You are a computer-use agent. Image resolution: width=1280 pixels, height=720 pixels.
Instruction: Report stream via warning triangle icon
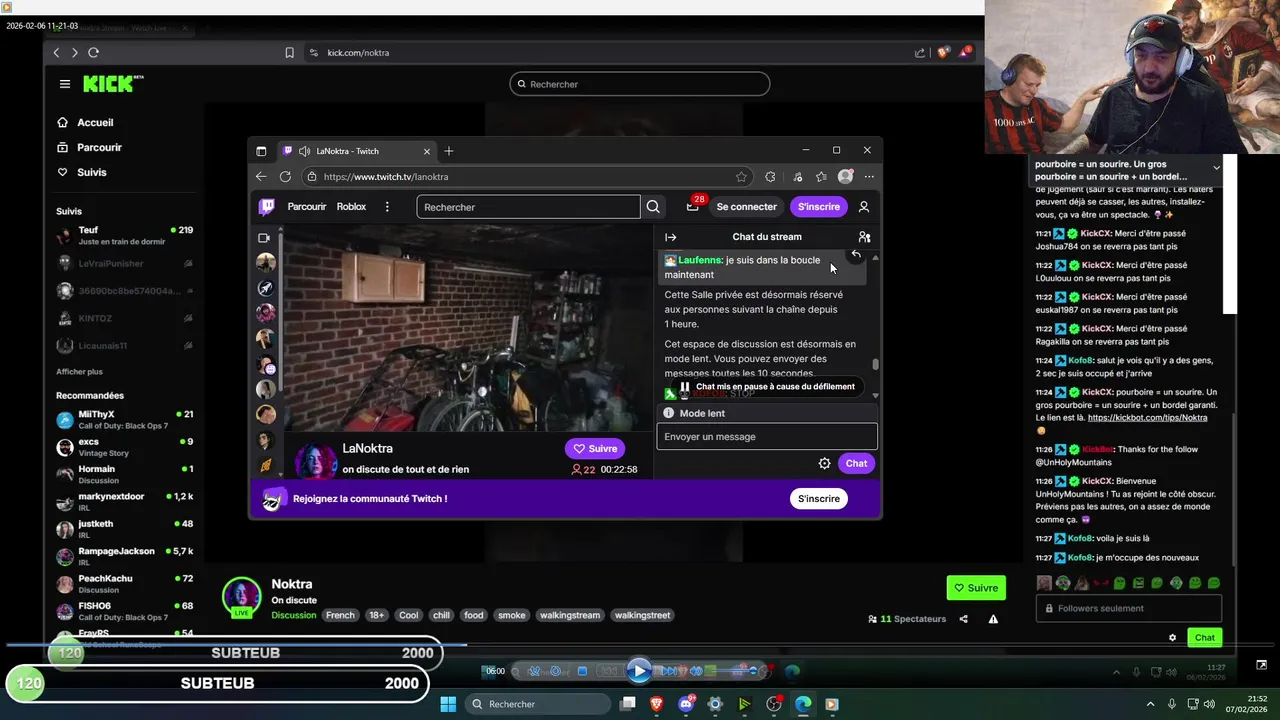[x=993, y=619]
